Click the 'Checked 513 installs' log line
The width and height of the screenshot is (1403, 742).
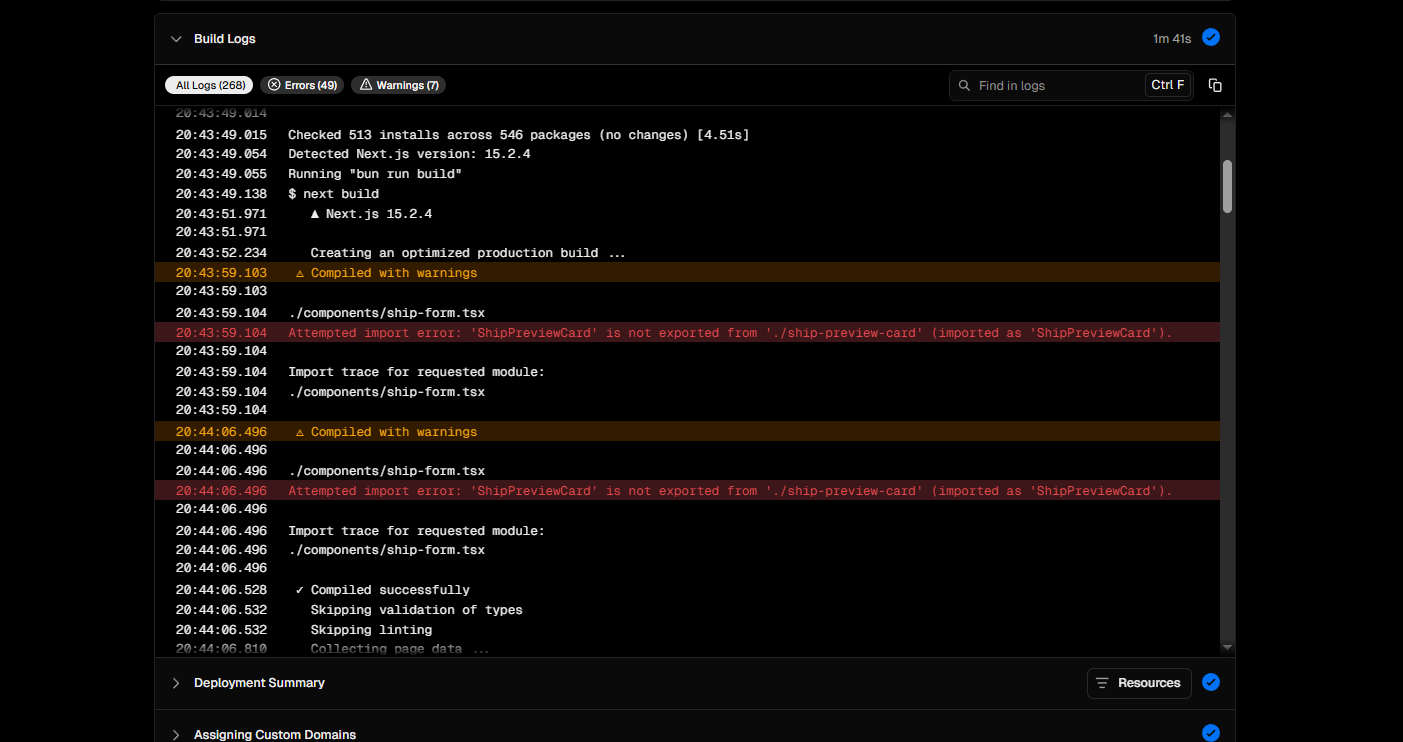coord(687,134)
